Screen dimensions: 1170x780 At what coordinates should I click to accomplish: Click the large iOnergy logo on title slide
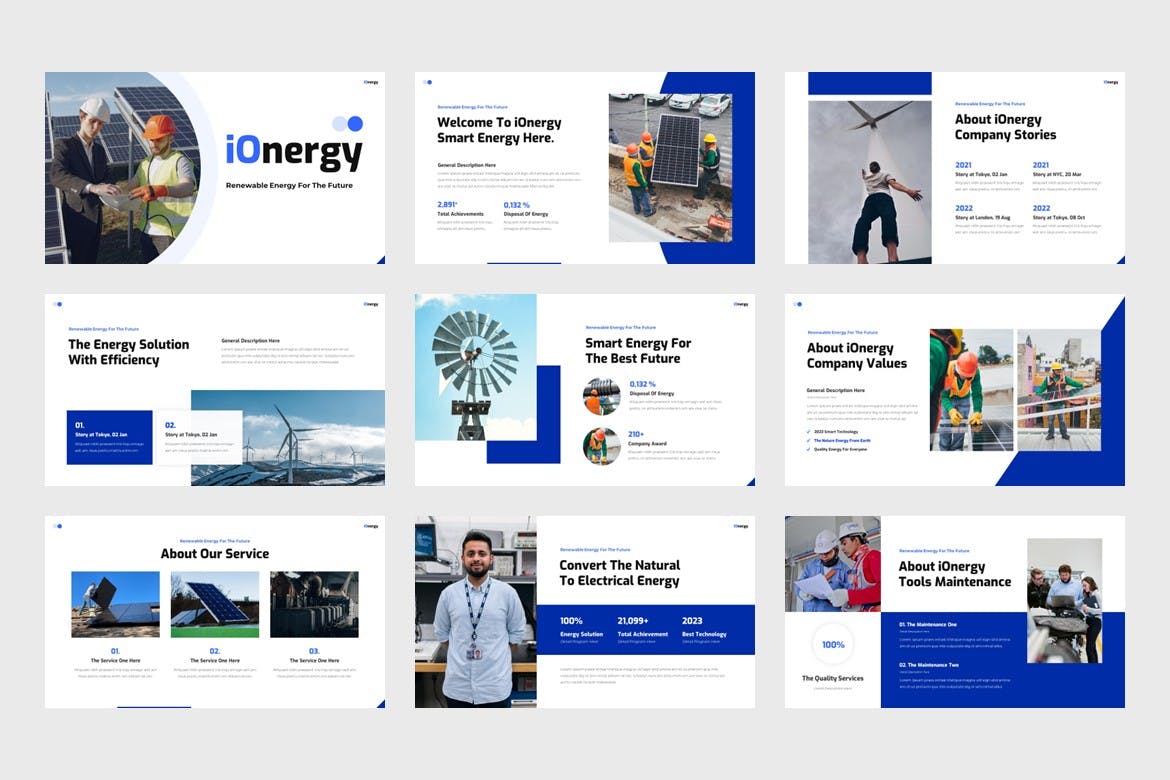click(x=293, y=153)
